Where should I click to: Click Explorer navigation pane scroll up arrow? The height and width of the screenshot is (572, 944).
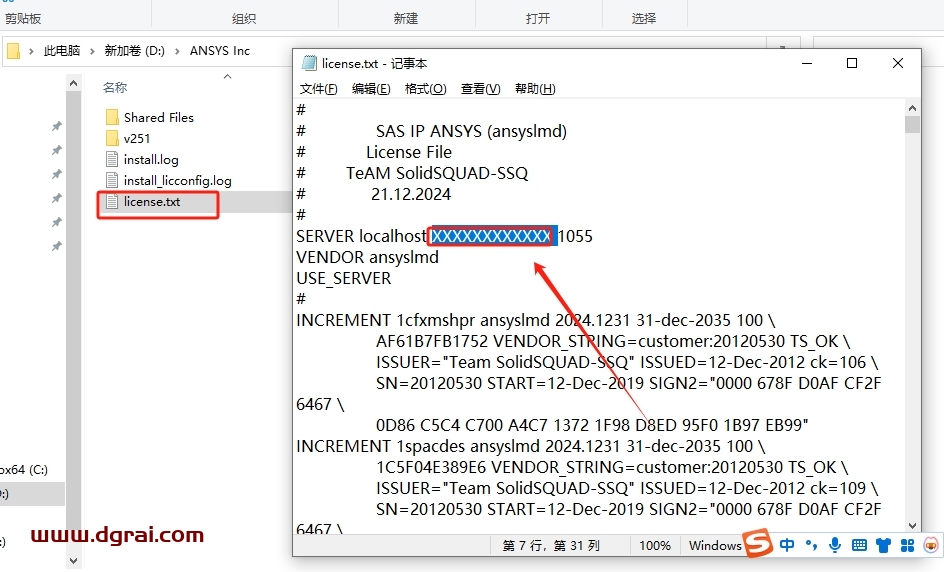[73, 83]
